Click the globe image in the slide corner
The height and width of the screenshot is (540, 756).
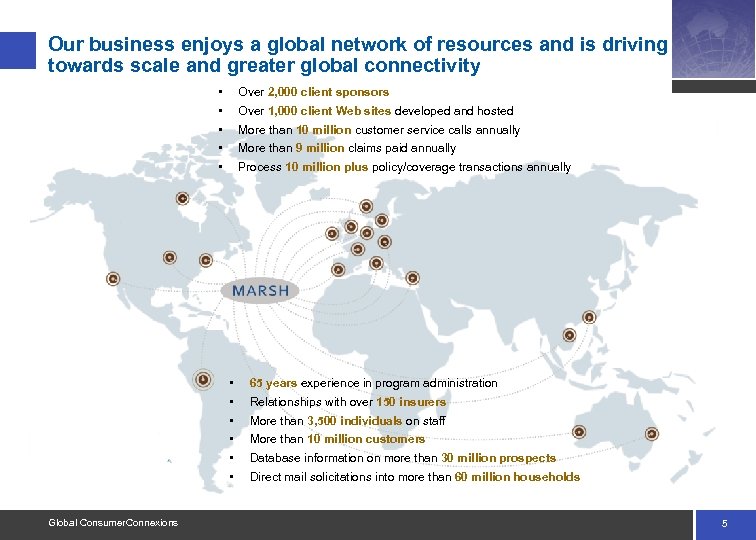pos(714,39)
